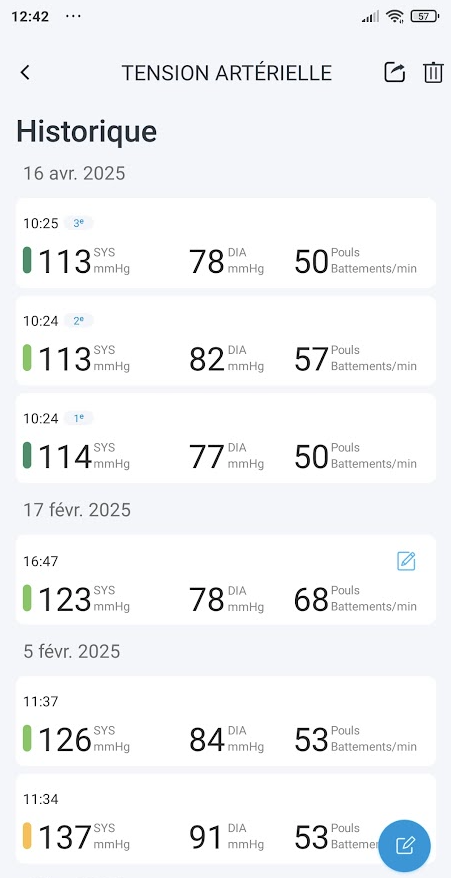Screen dimensions: 451x878
Task: Open the 11:34 reading of 137/91
Action: [226, 818]
